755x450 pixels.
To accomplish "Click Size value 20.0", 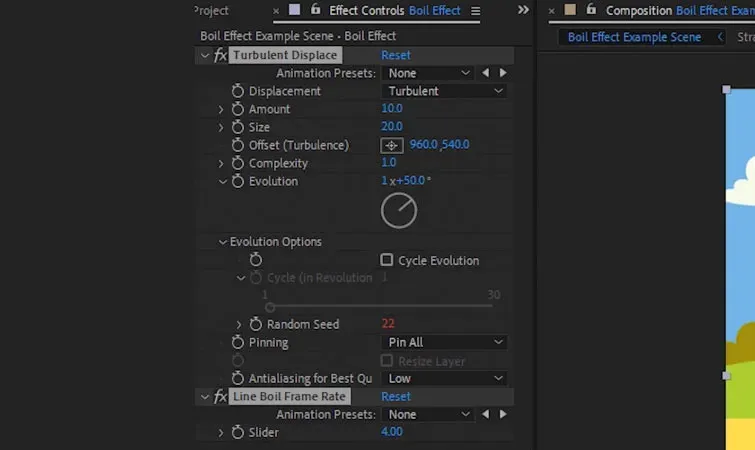I will click(x=392, y=126).
